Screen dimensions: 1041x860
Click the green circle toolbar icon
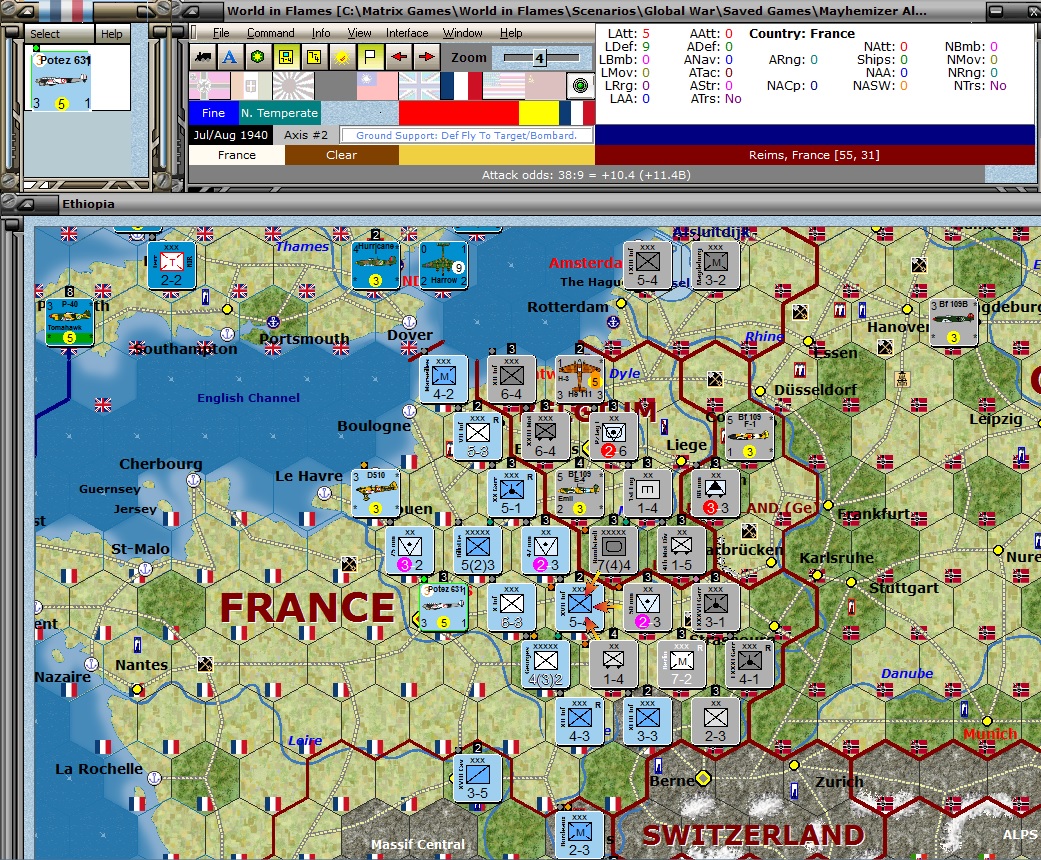pos(258,57)
